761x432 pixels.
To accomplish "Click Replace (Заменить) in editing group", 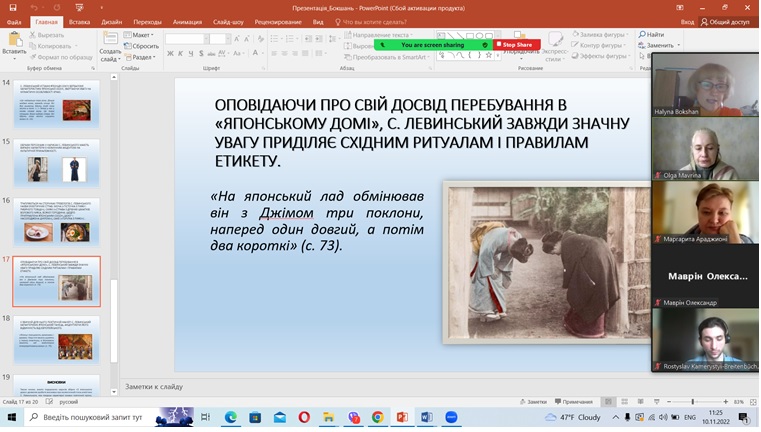I will coord(659,45).
